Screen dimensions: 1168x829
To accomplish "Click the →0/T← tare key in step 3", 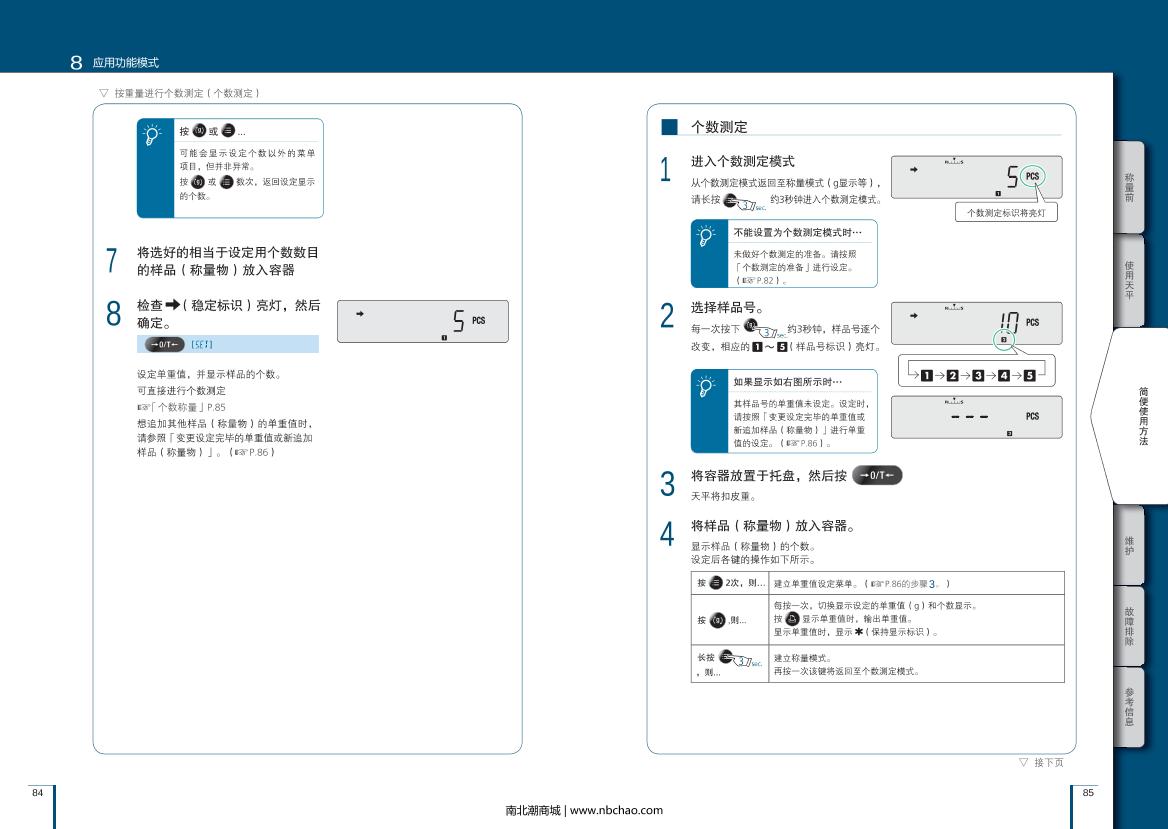I will pos(877,476).
